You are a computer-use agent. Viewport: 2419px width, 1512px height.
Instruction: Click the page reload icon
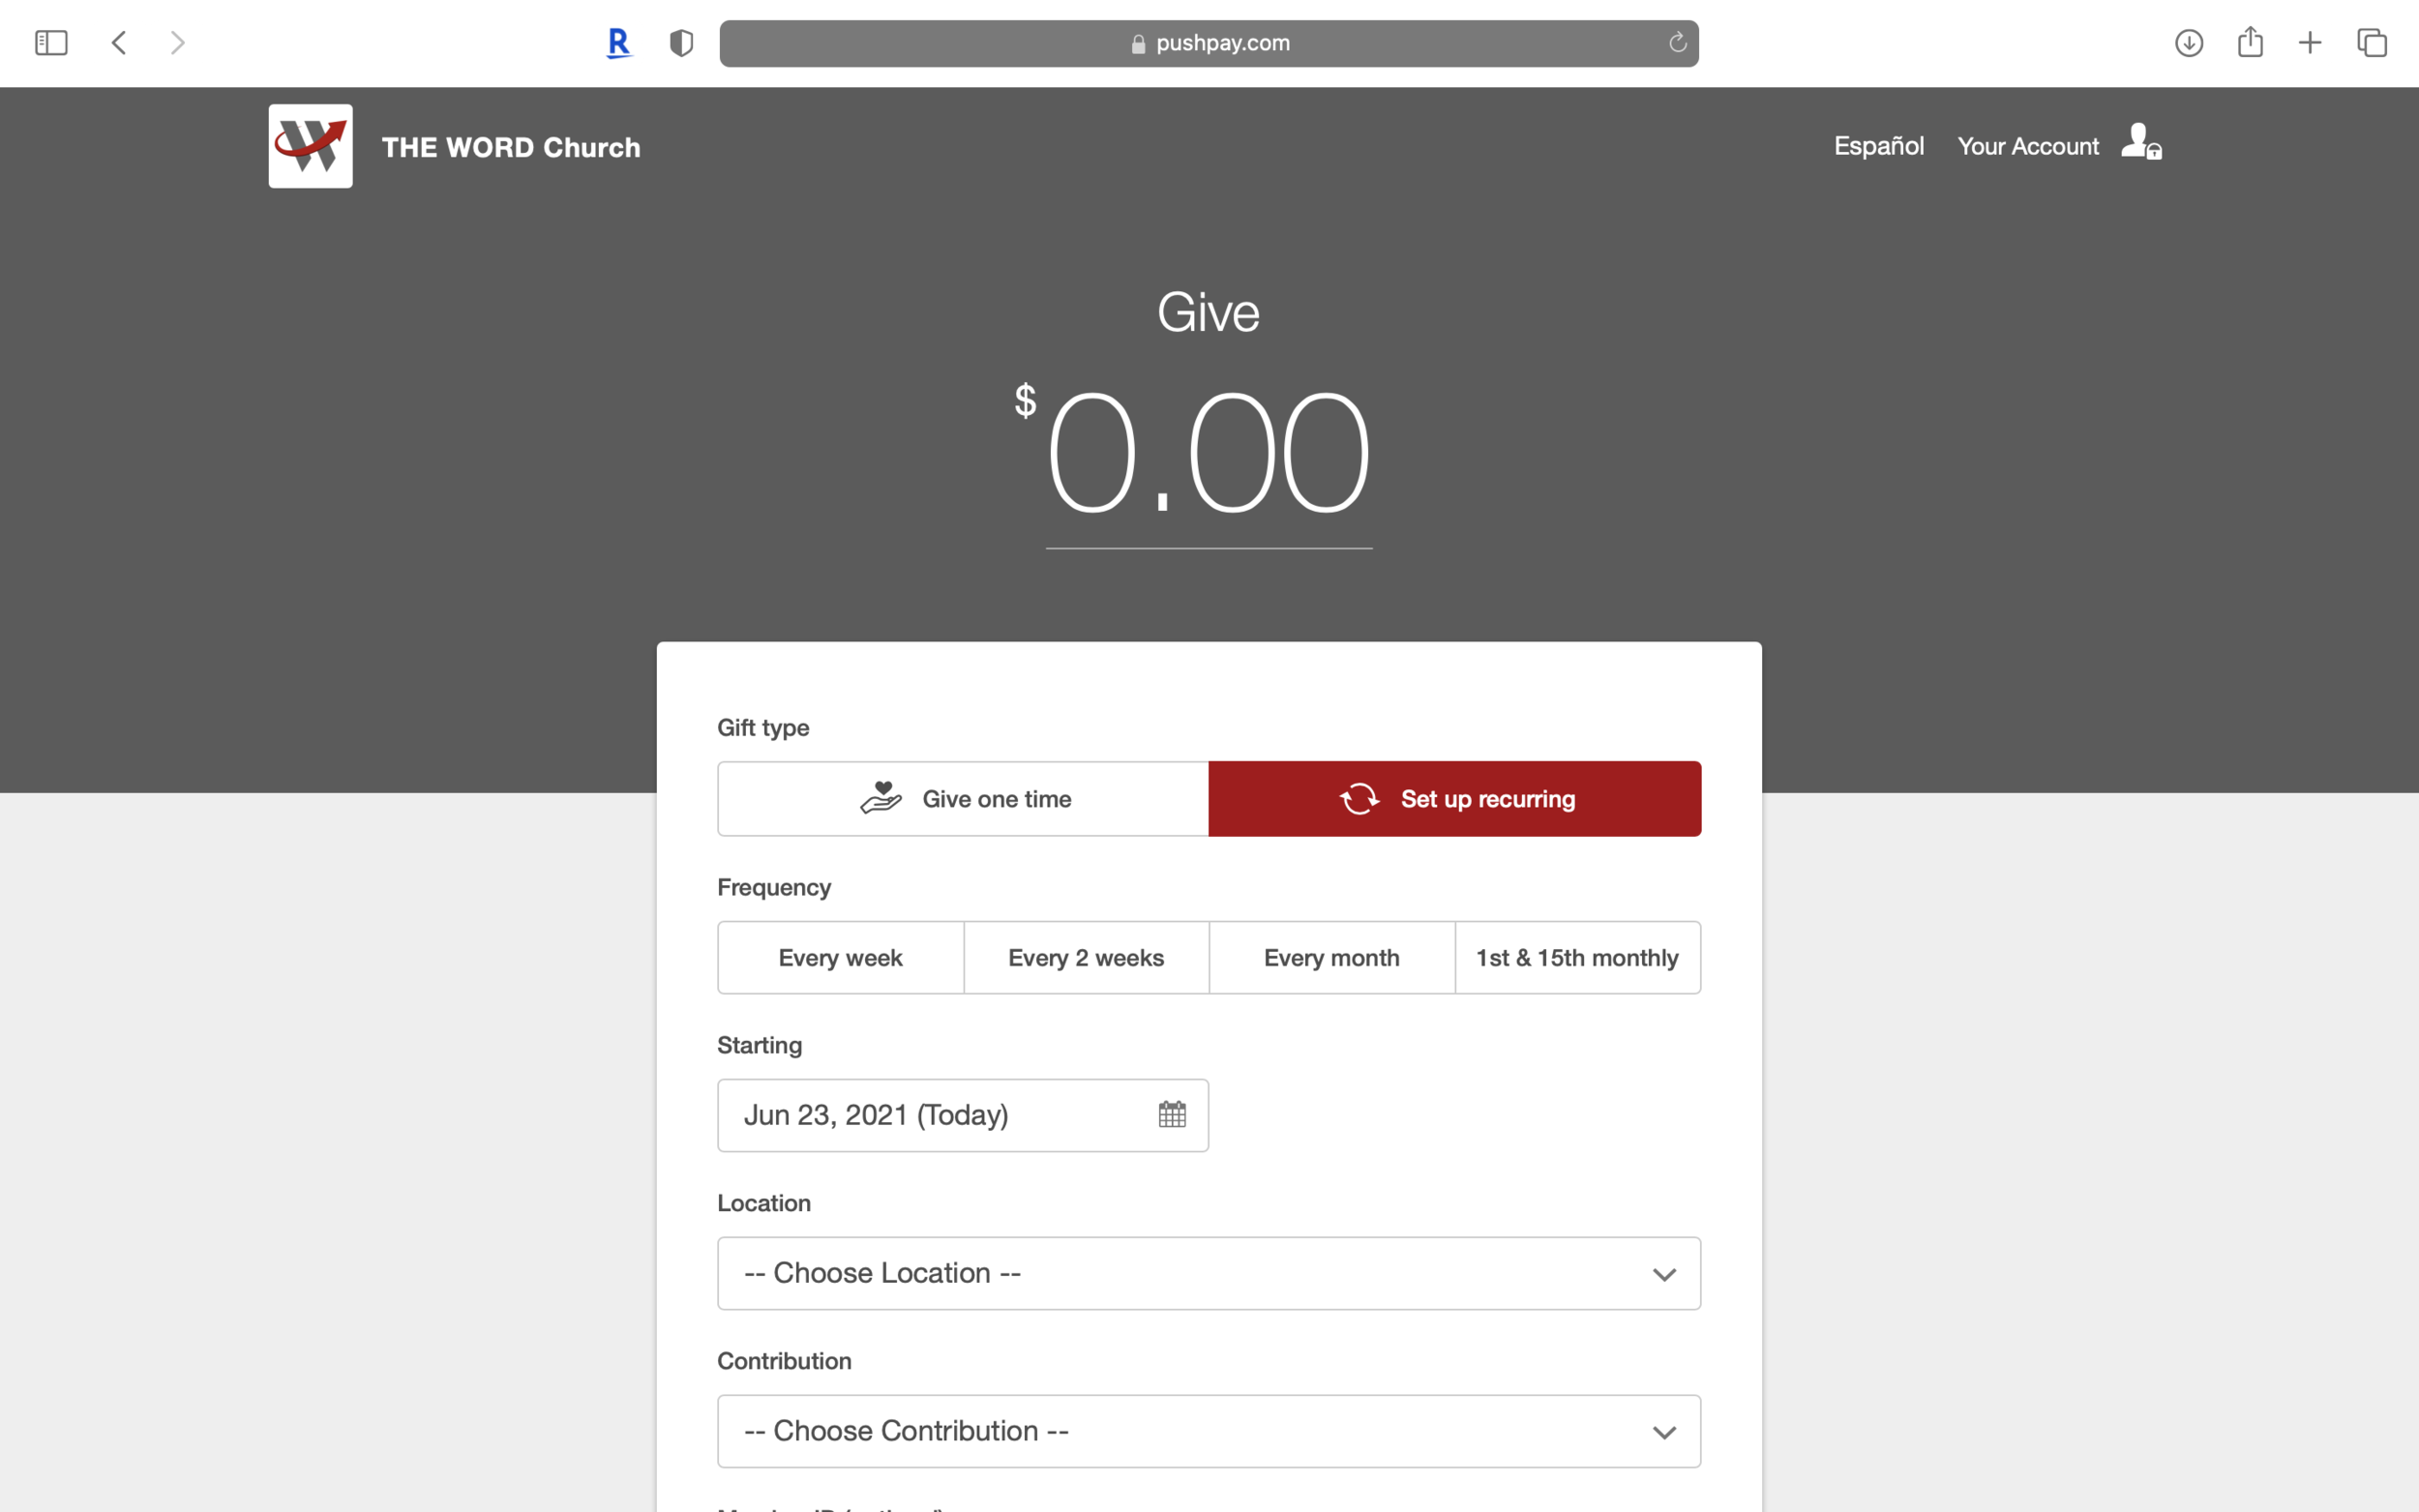[x=1677, y=43]
